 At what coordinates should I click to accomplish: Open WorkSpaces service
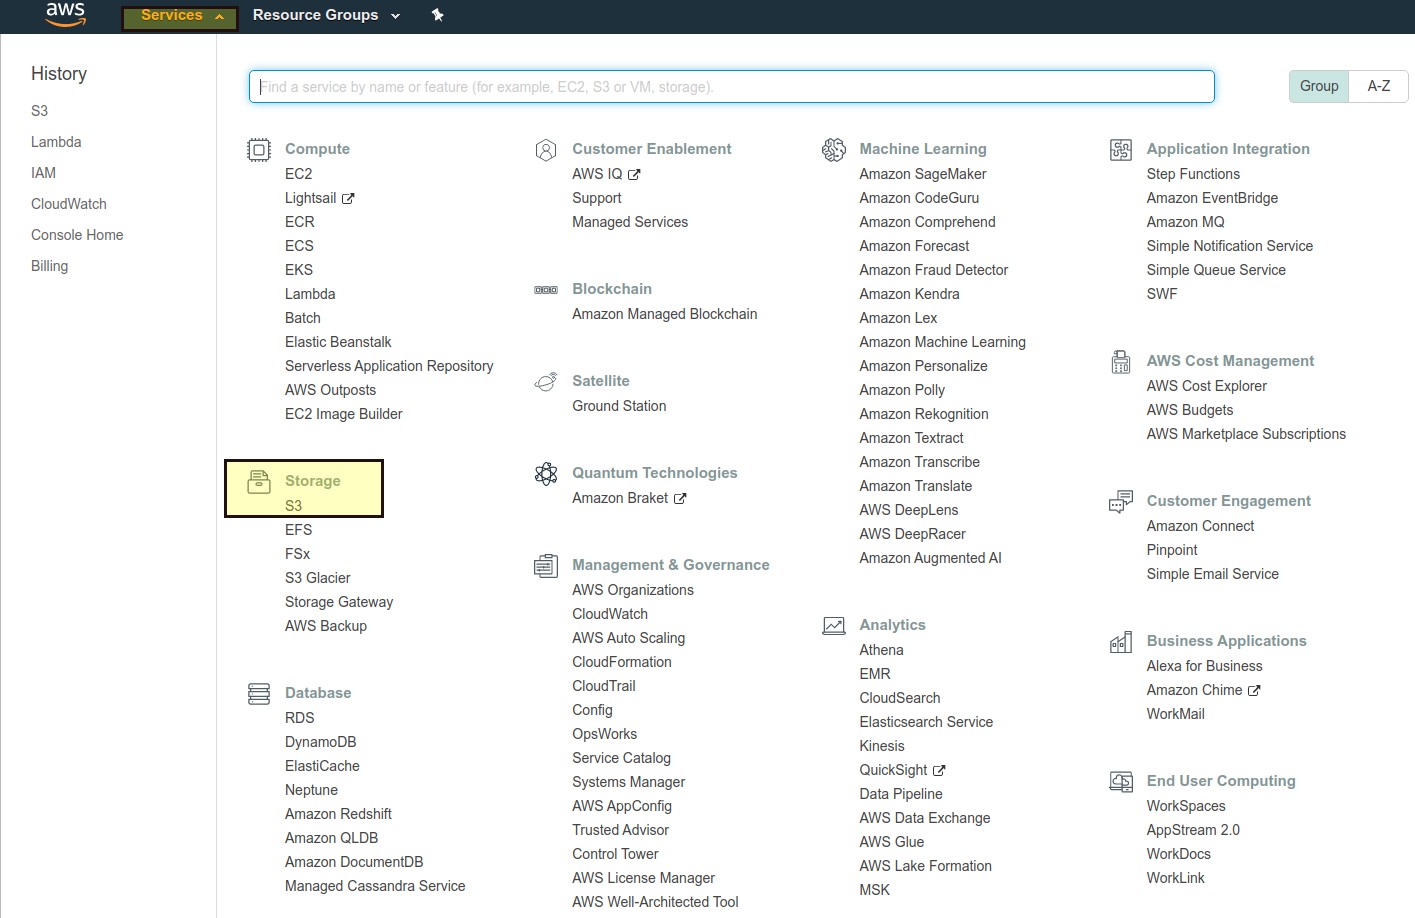pyautogui.click(x=1186, y=806)
